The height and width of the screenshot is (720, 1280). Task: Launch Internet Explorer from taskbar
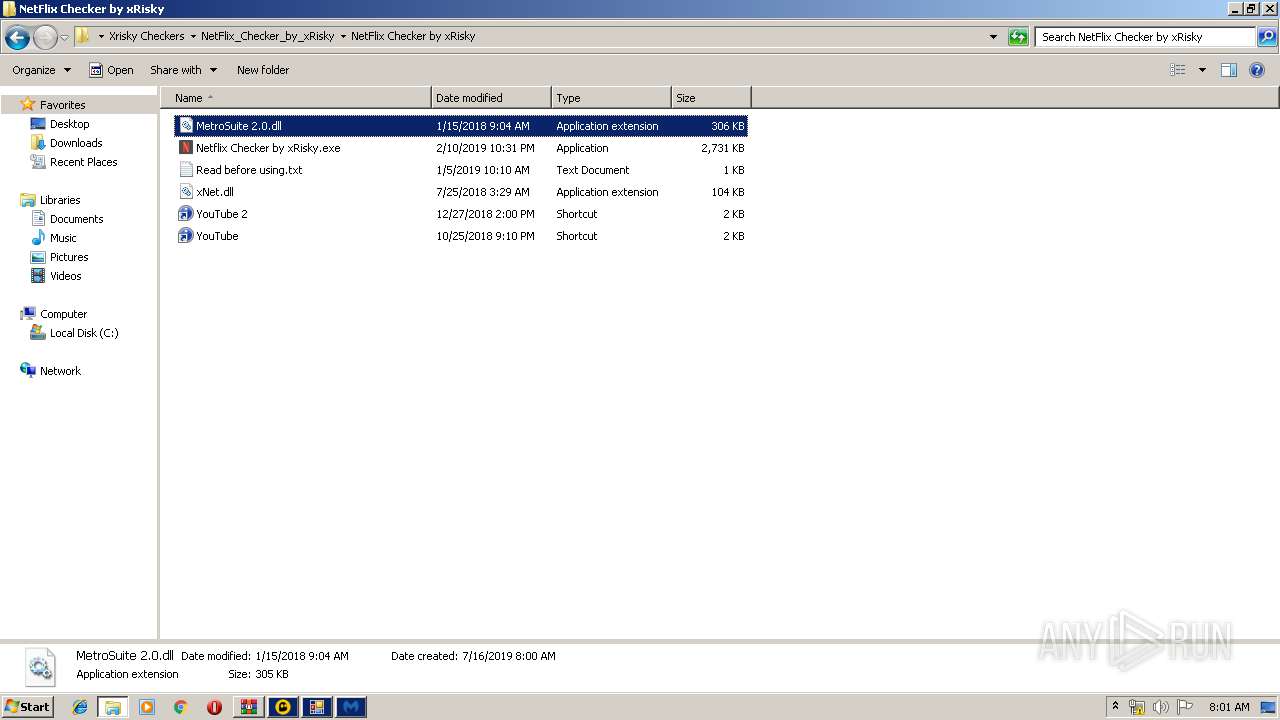[x=80, y=707]
